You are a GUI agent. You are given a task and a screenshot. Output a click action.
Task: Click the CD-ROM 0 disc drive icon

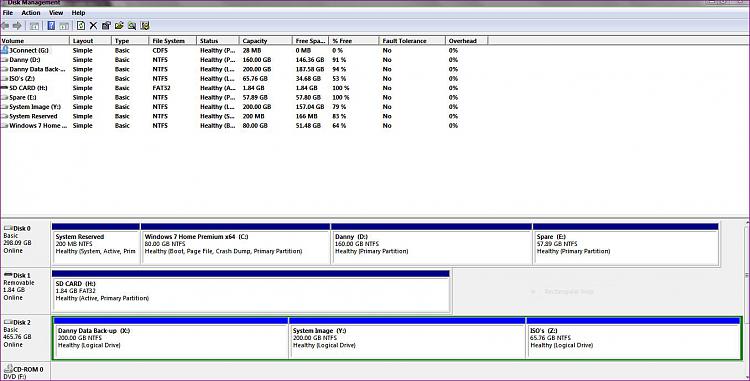[8, 369]
